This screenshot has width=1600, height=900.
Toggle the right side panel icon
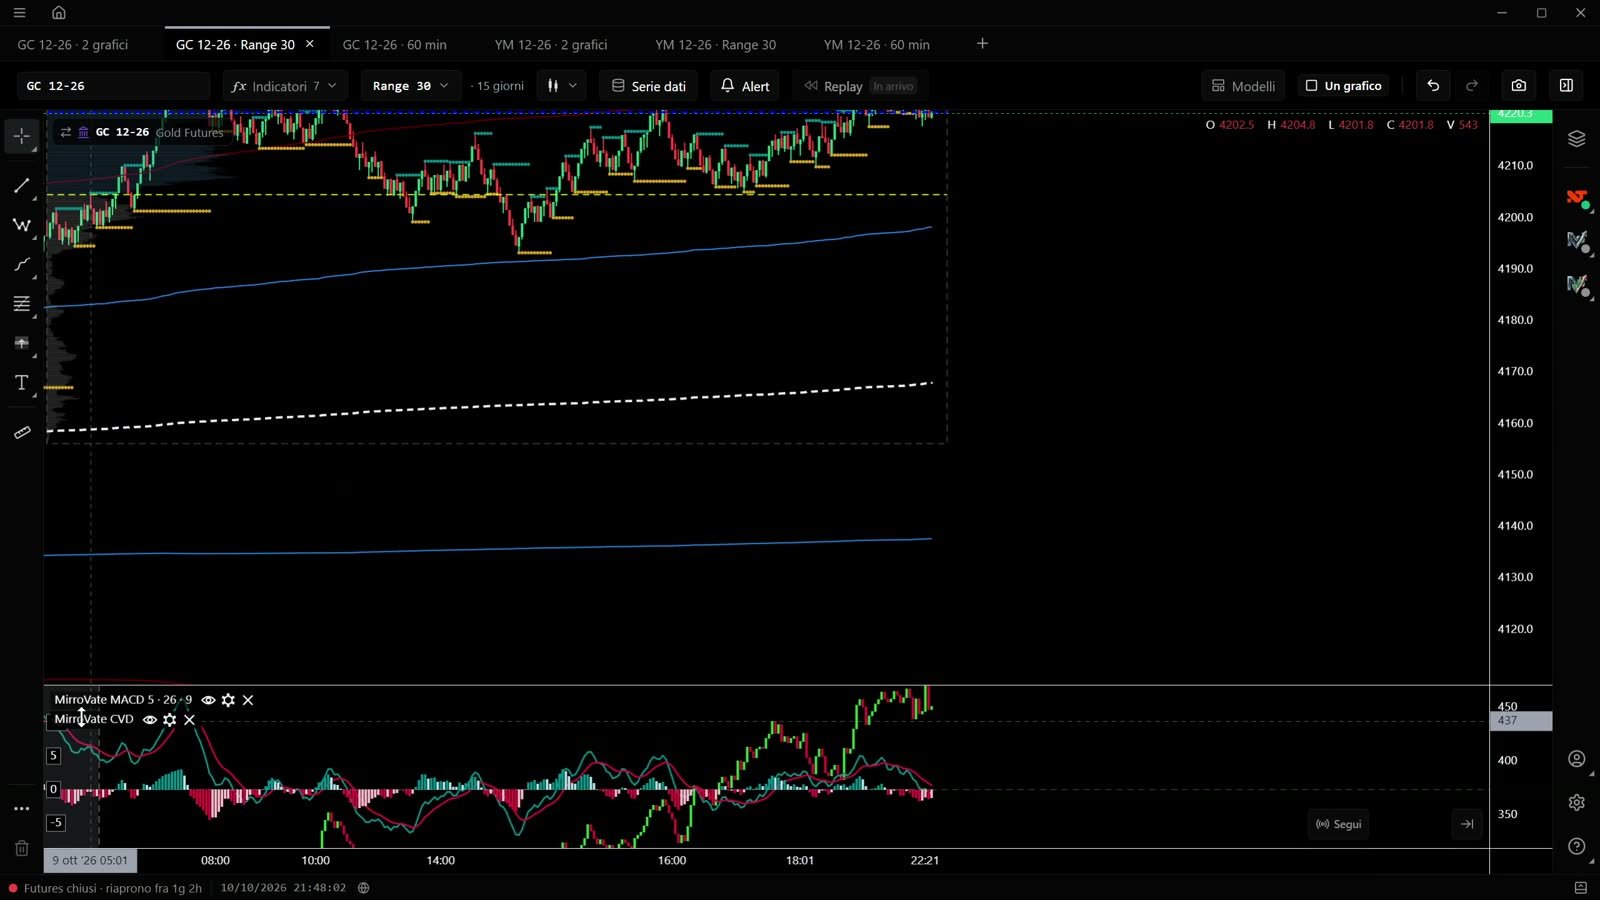click(1566, 86)
